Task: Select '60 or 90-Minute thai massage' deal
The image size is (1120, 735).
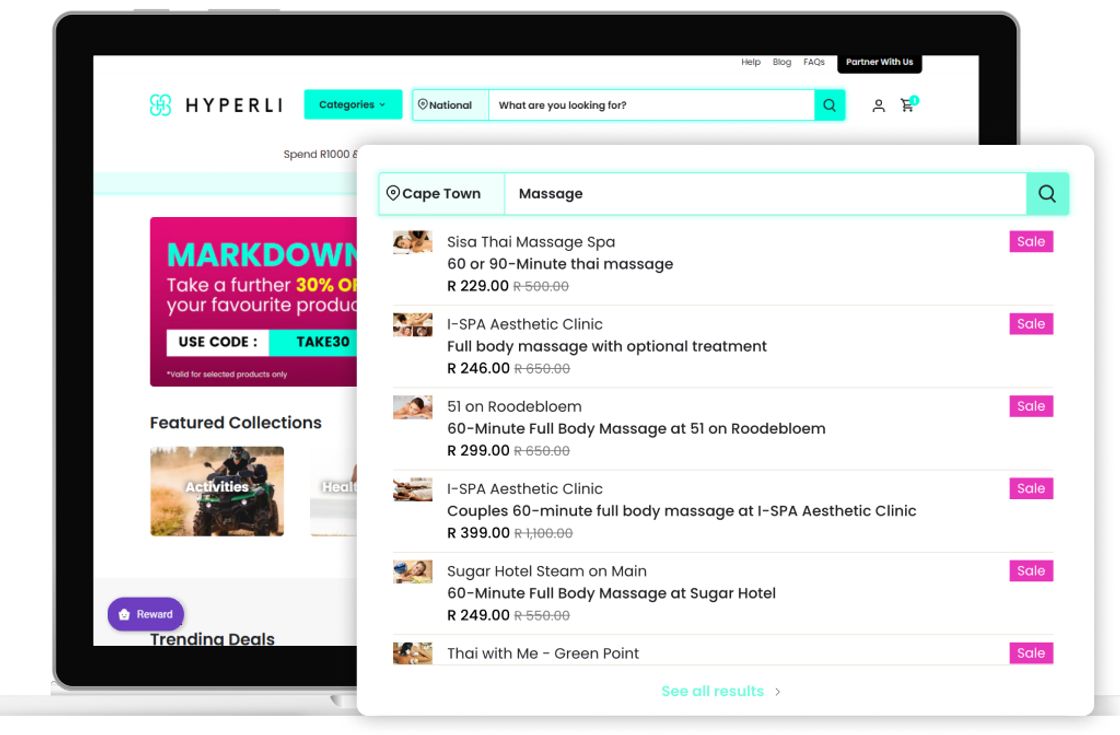Action: coord(560,264)
